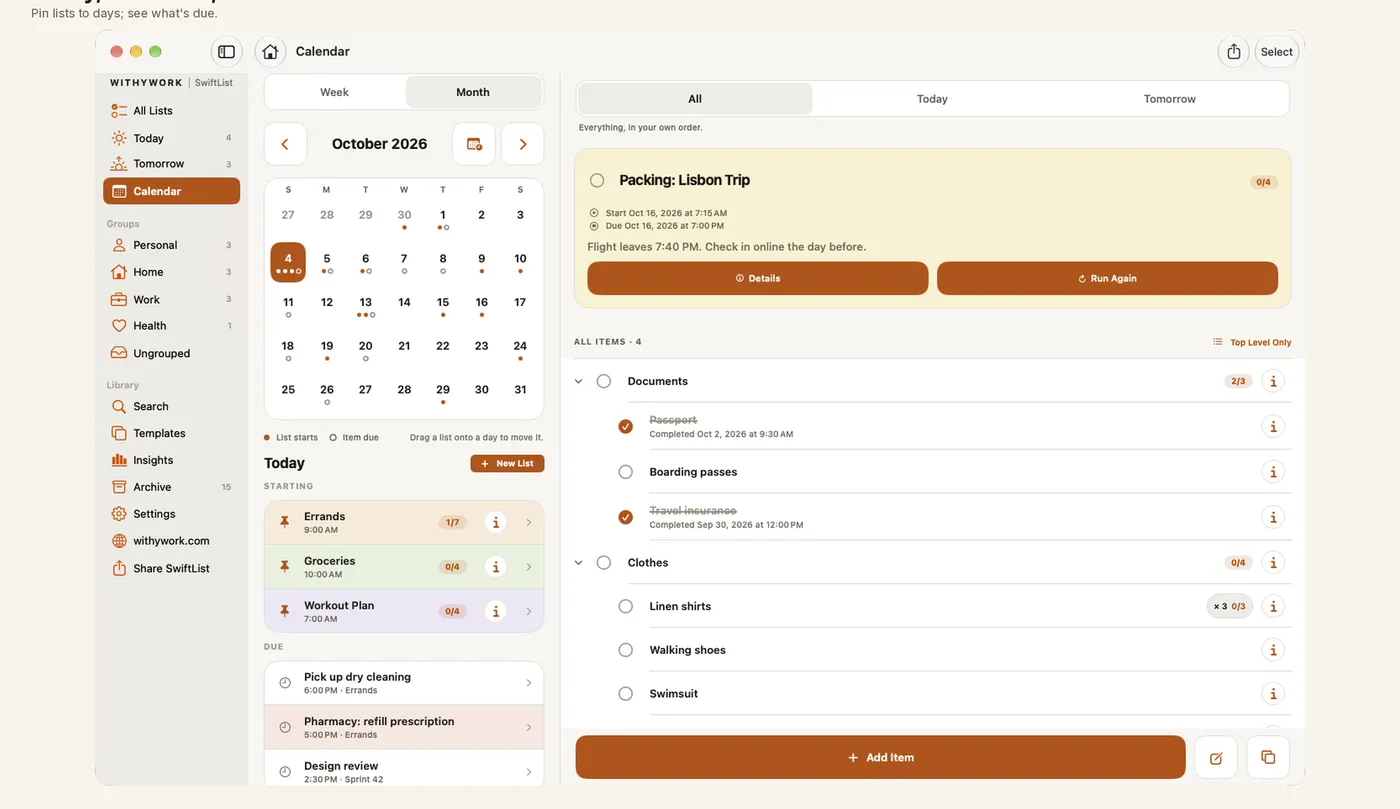
Task: Open Errands list via its chevron
Action: click(529, 522)
